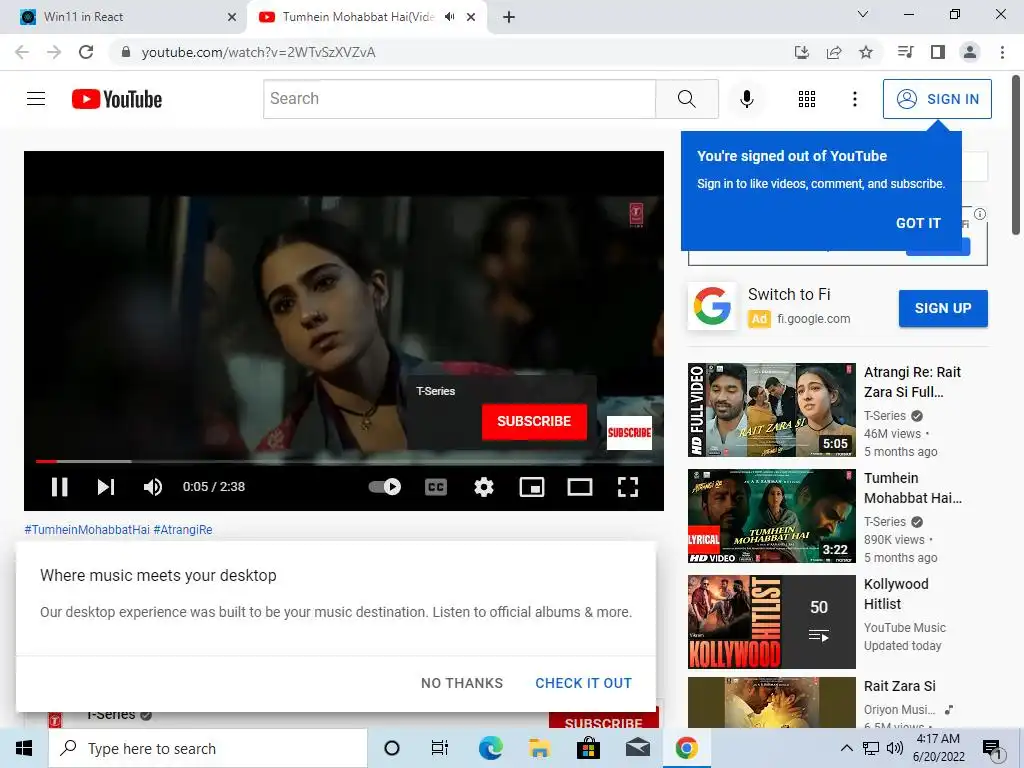The width and height of the screenshot is (1024, 768).
Task: Open the Chrome three-dot menu
Action: click(1002, 52)
